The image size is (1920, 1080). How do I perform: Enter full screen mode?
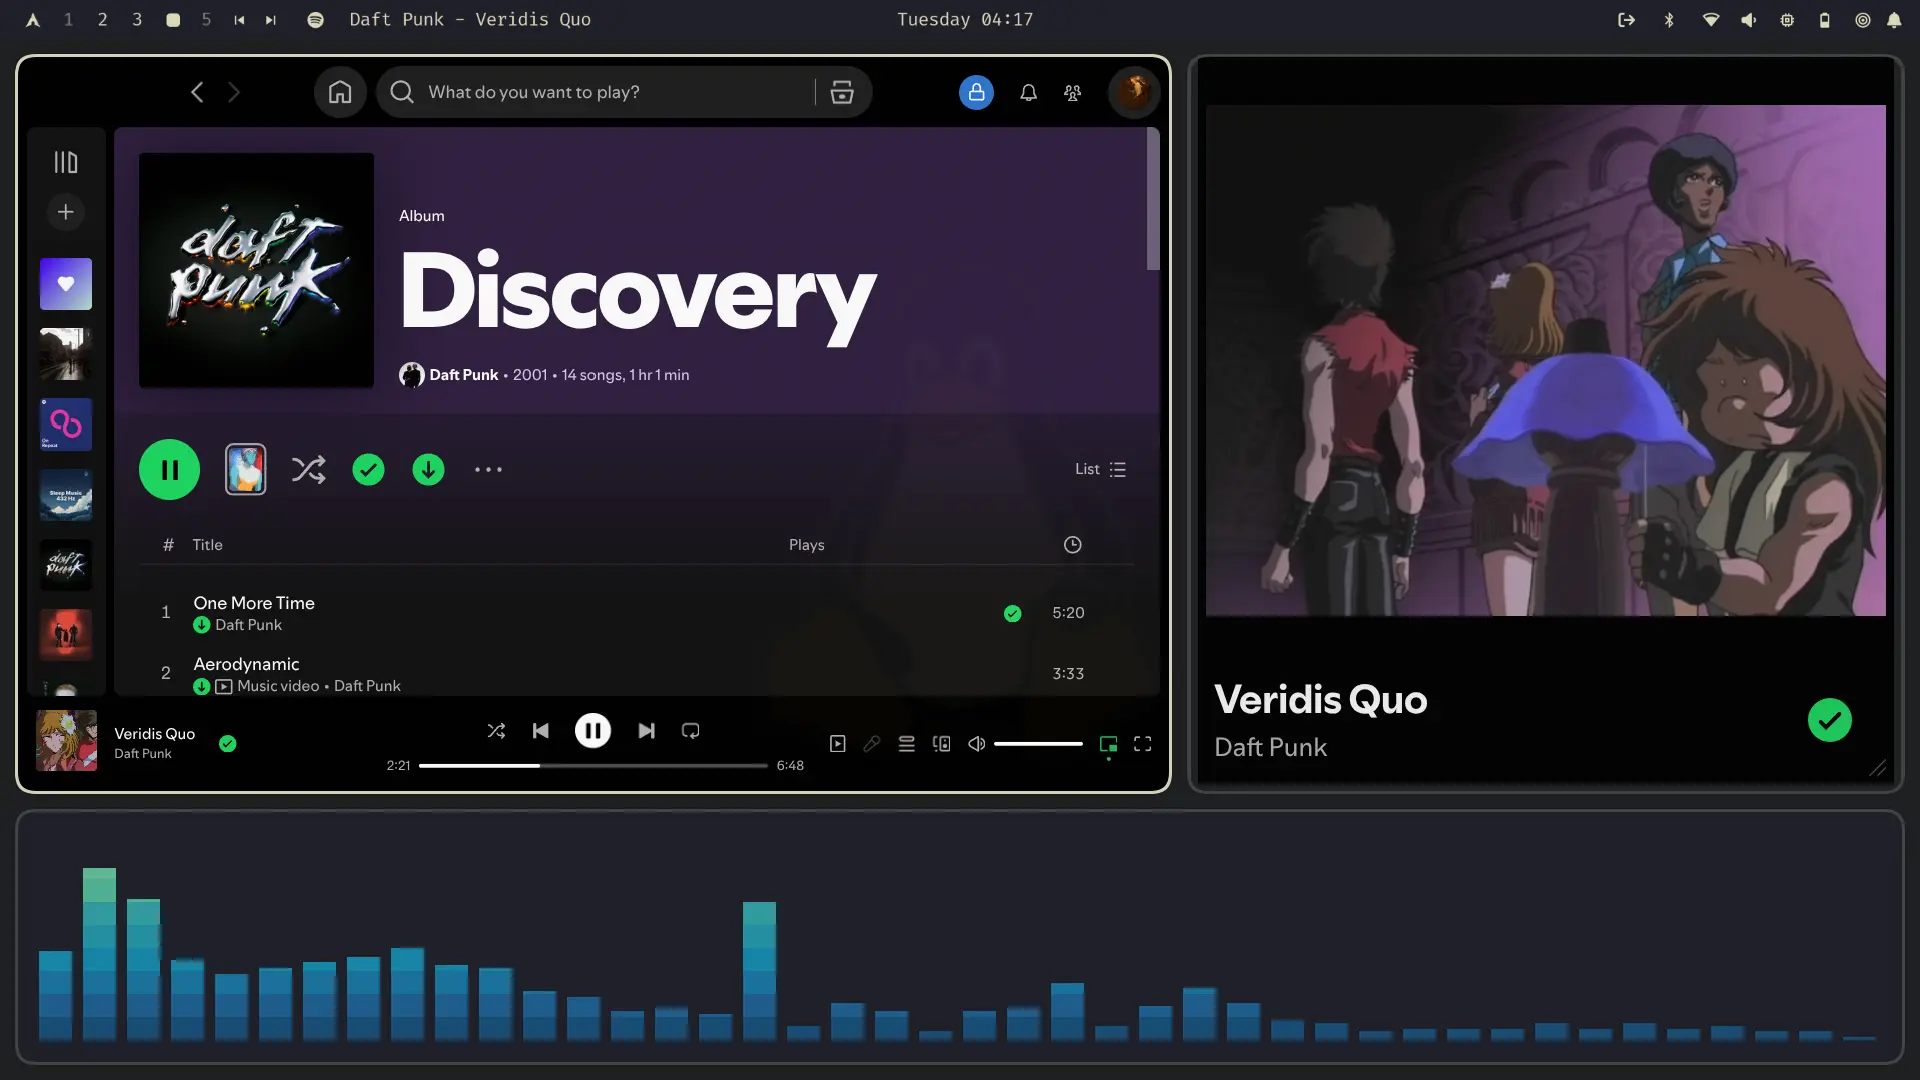tap(1142, 744)
